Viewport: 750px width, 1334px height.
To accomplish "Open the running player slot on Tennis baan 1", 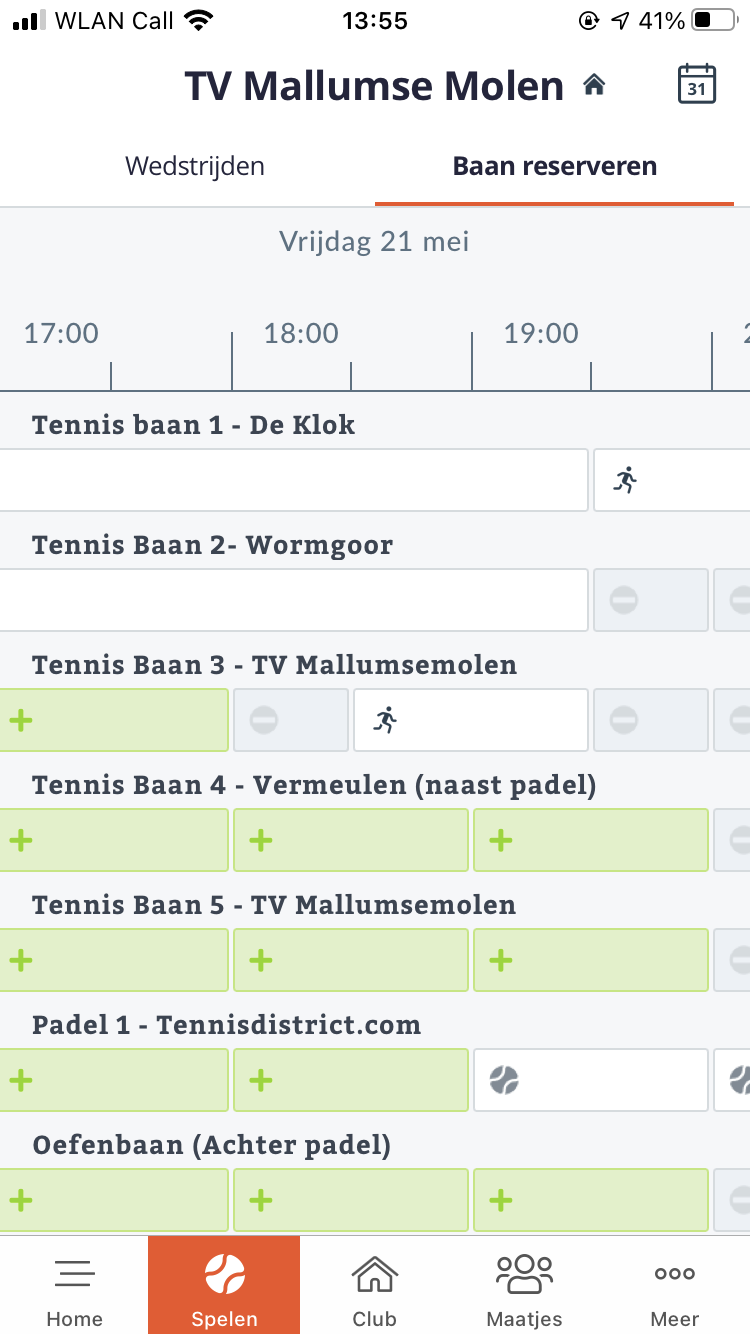I will point(671,480).
